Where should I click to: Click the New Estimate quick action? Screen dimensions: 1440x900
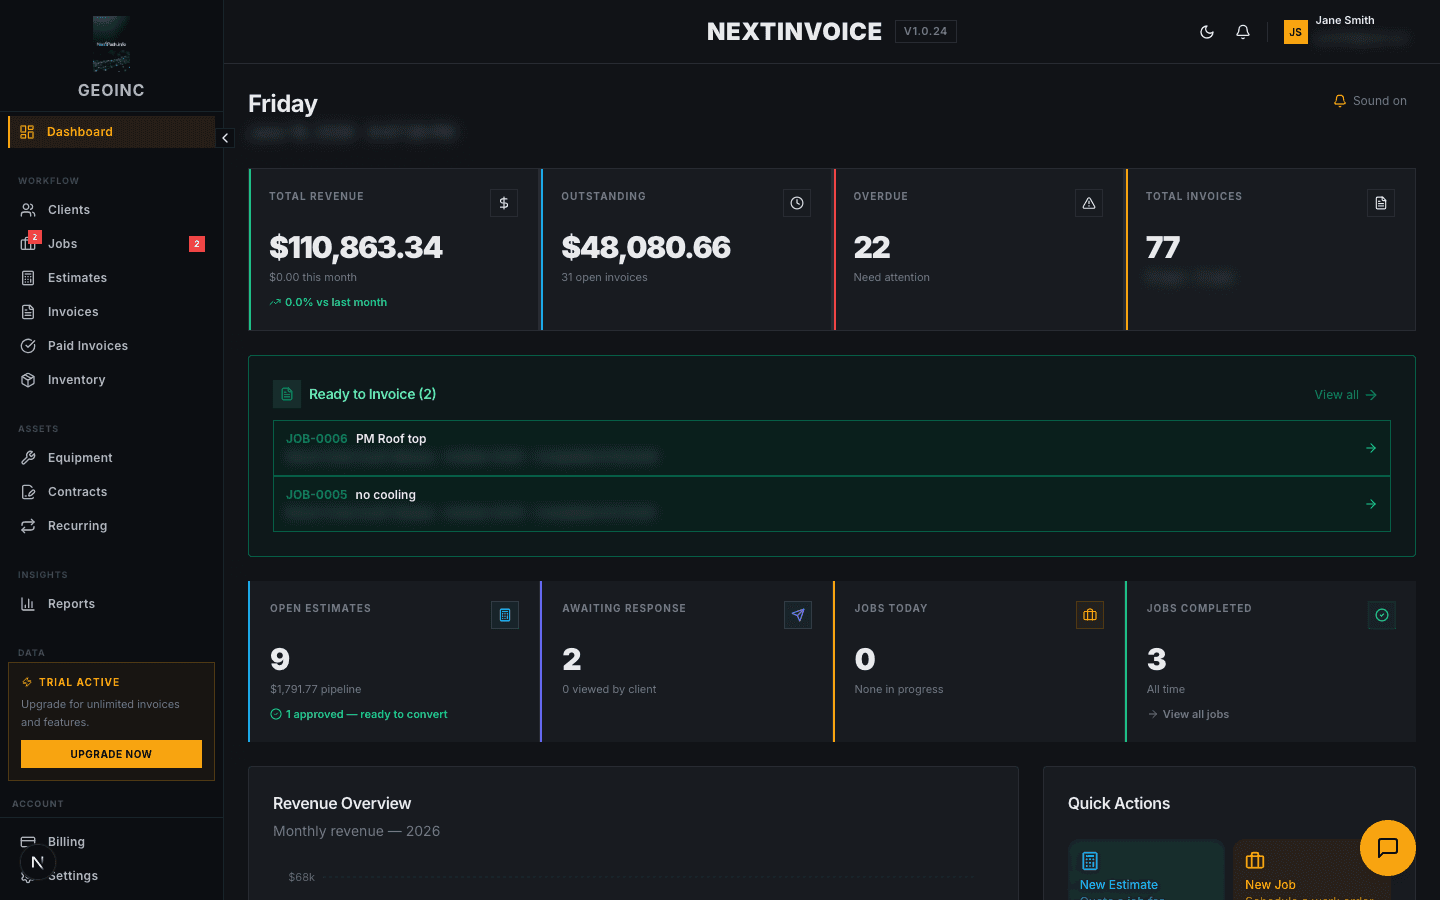(1146, 870)
